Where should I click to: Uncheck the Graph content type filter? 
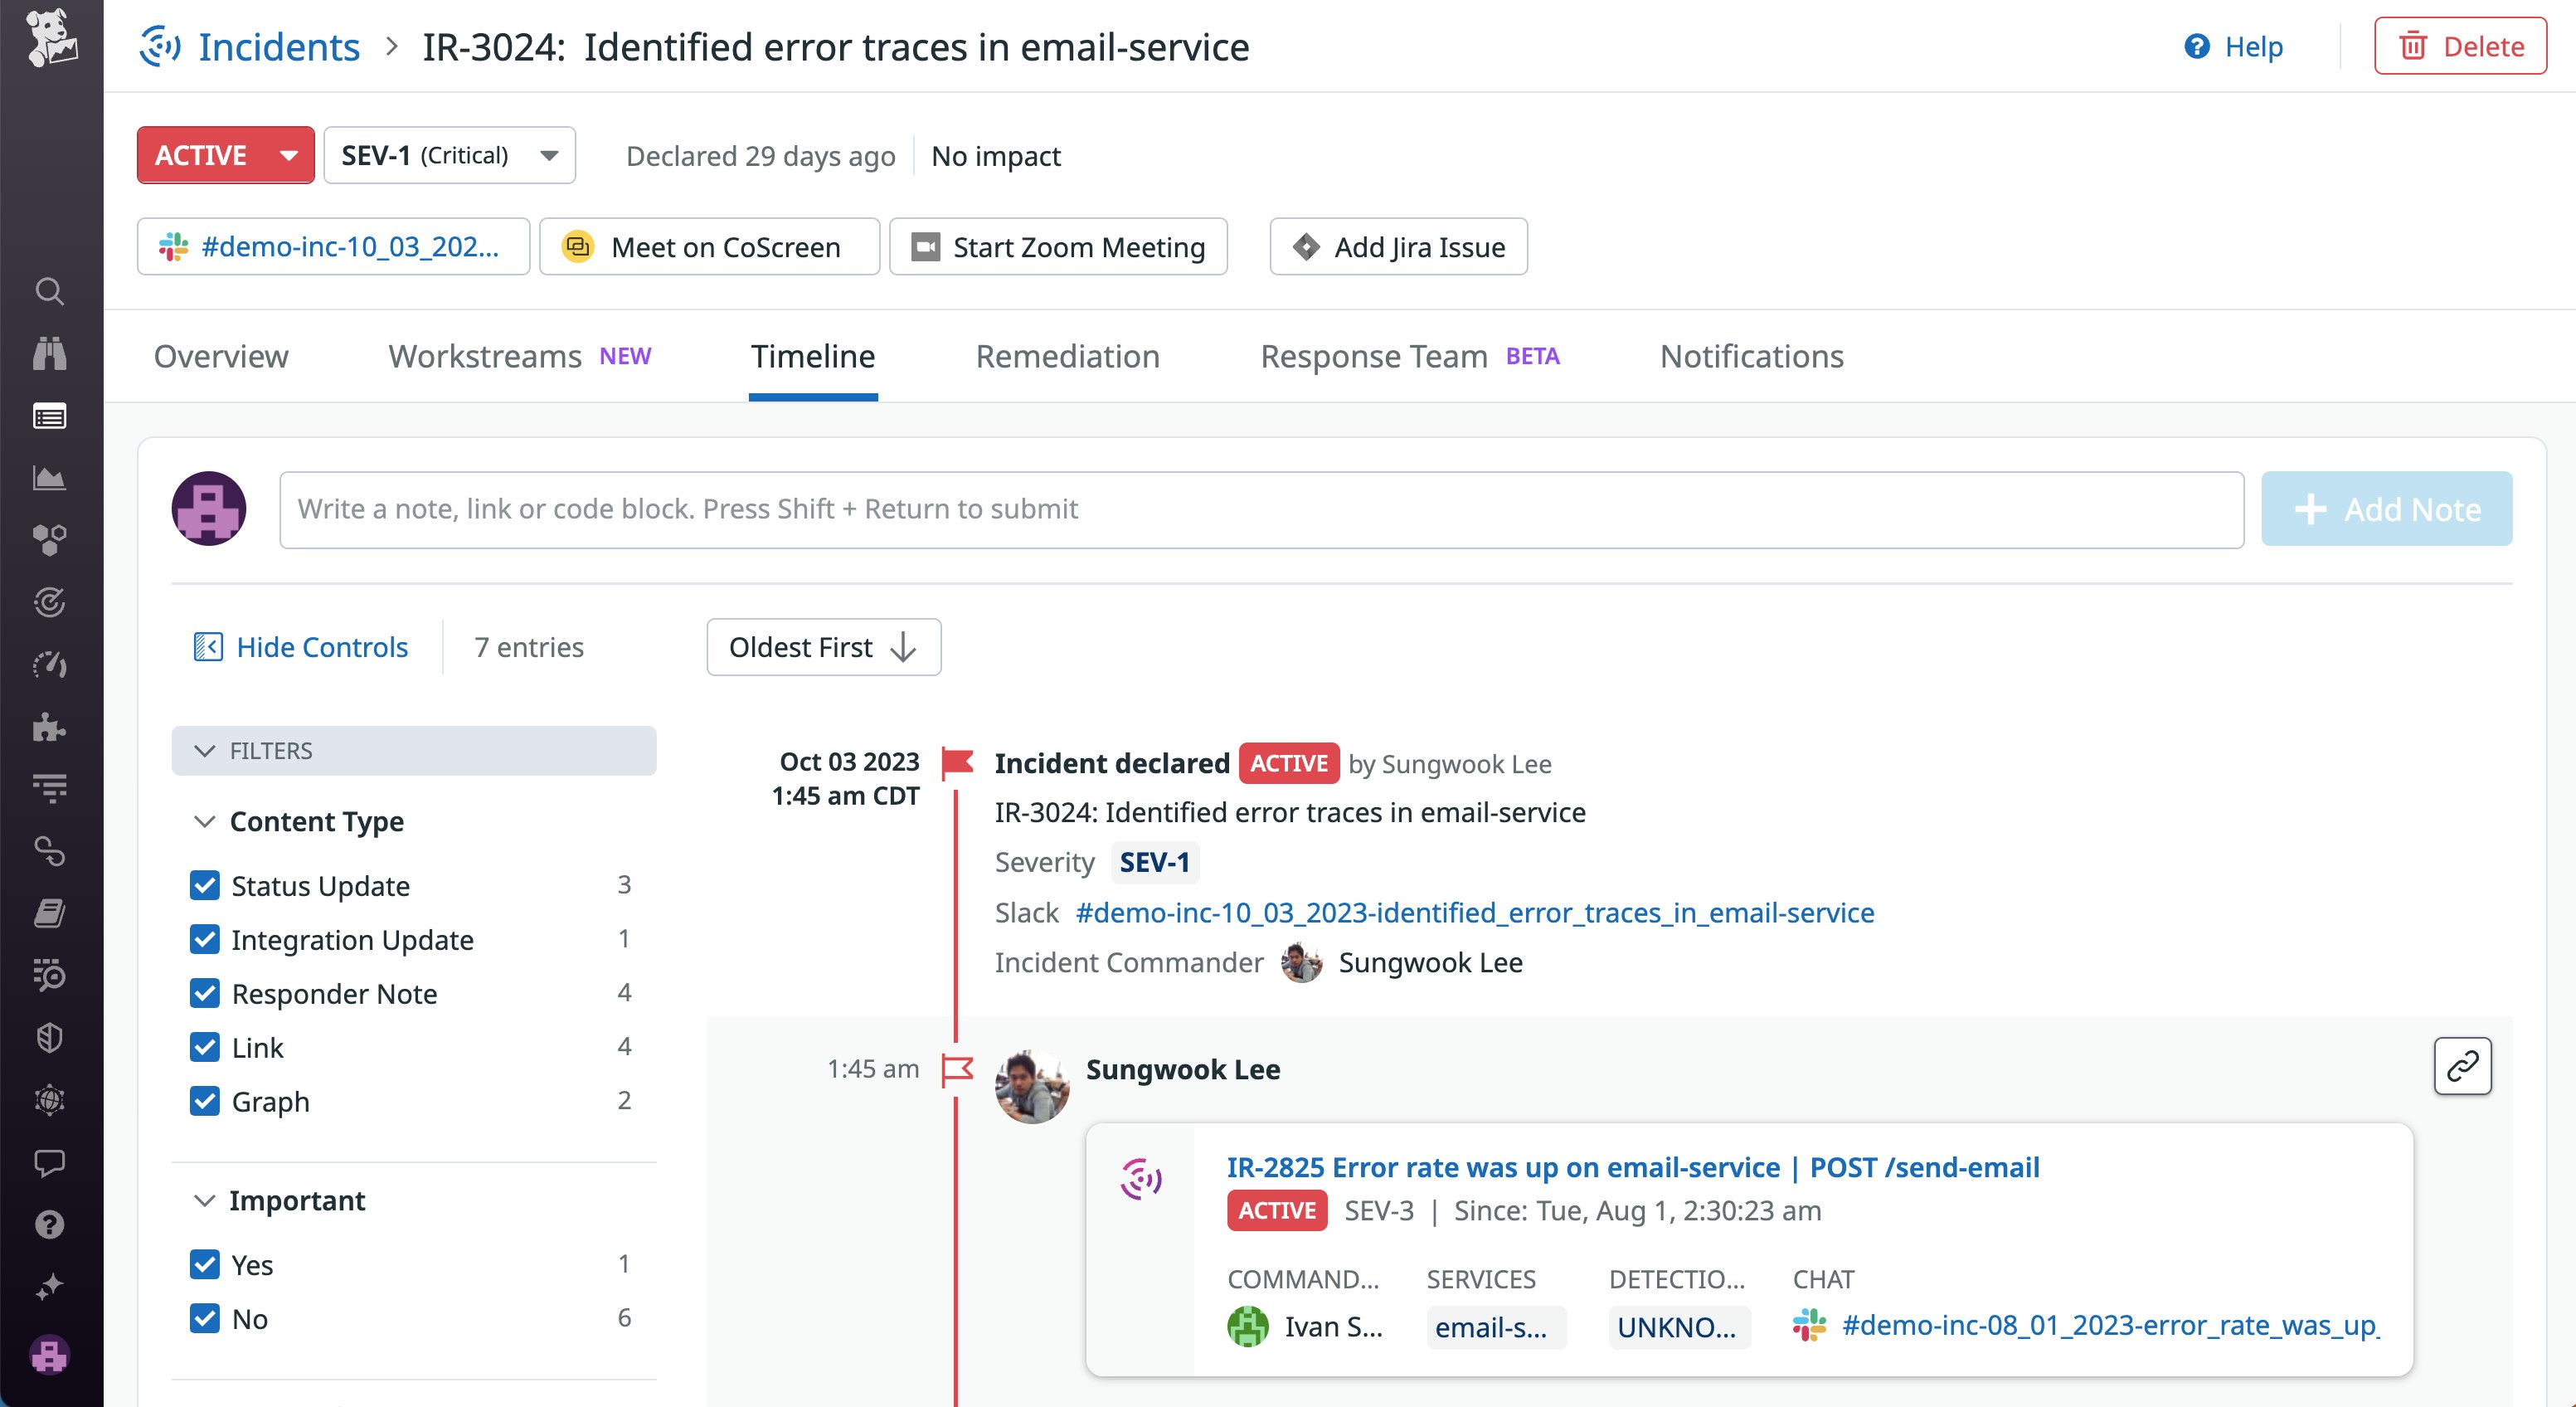coord(205,1101)
